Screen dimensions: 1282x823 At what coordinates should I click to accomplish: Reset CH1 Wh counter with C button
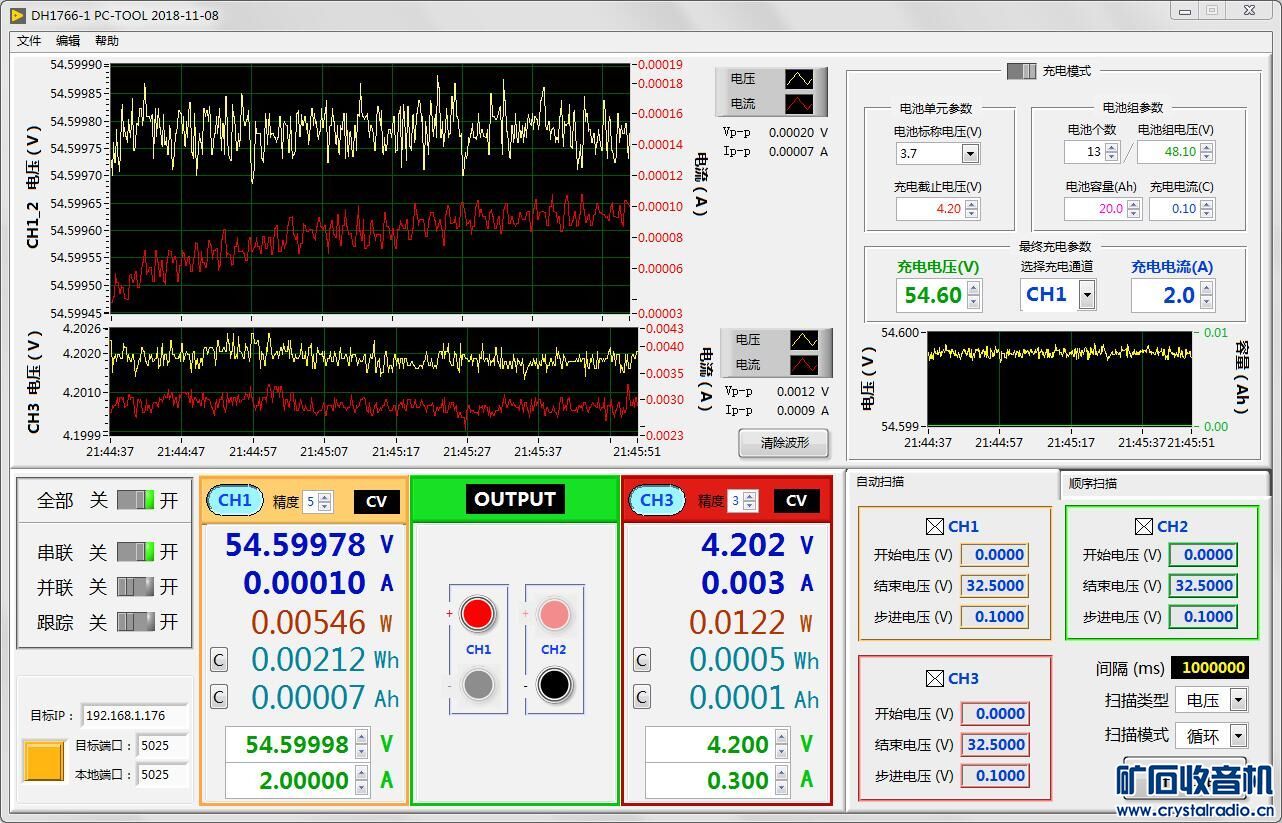219,660
